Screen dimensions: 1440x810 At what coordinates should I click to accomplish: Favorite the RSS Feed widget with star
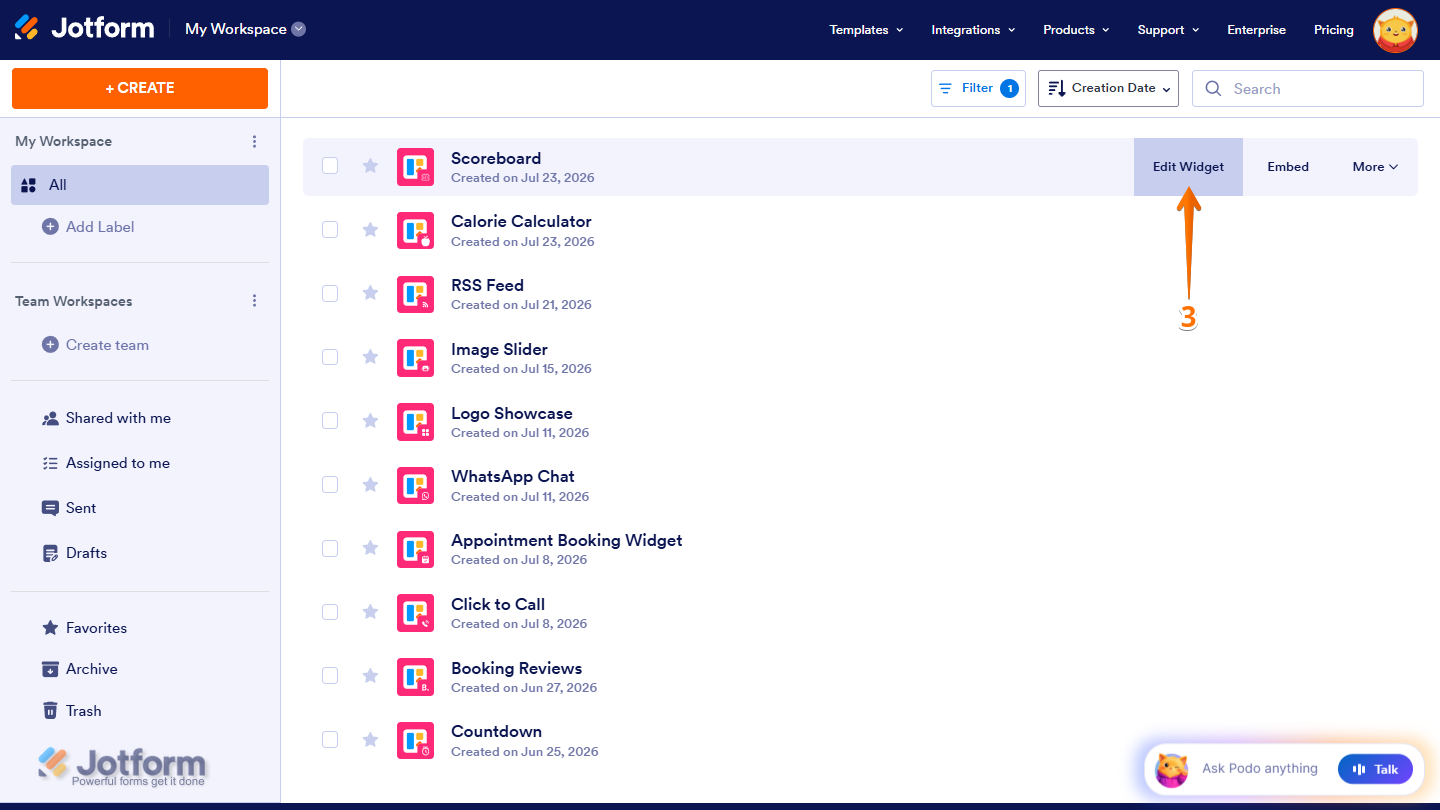tap(370, 293)
